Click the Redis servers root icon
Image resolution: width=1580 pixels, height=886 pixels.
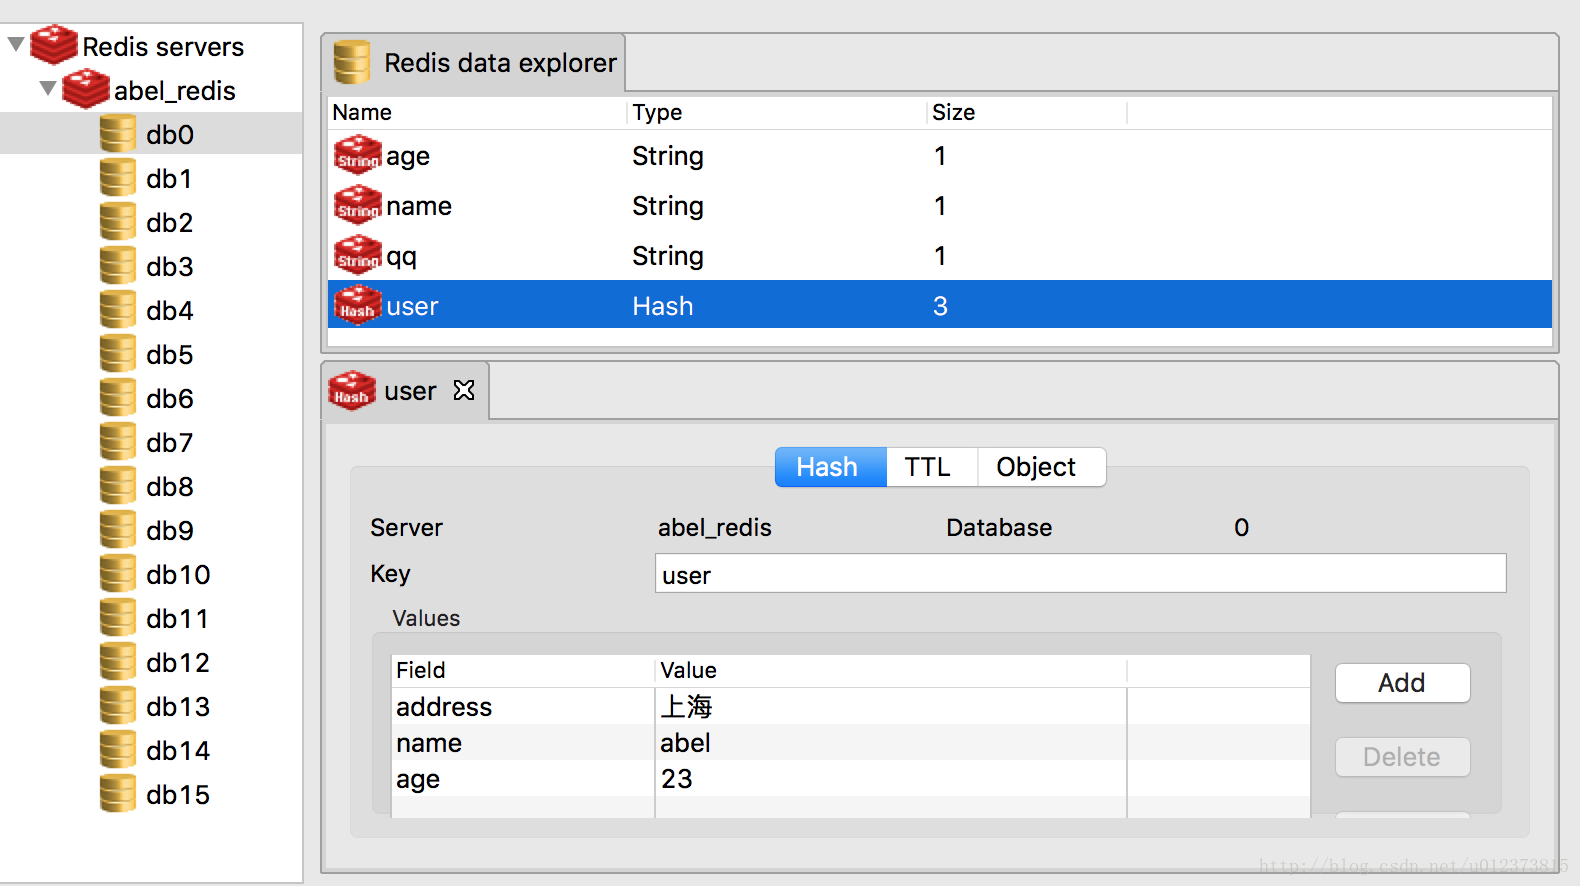[x=54, y=45]
